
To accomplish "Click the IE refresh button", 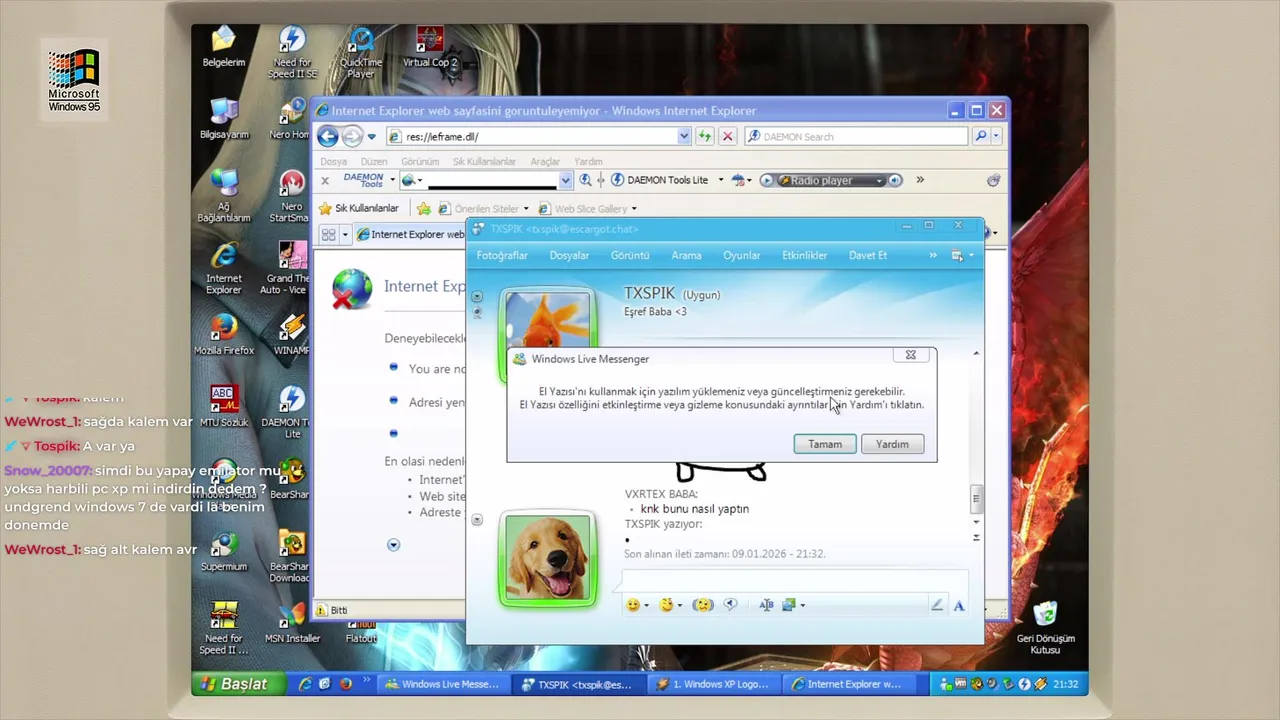I will coord(705,137).
